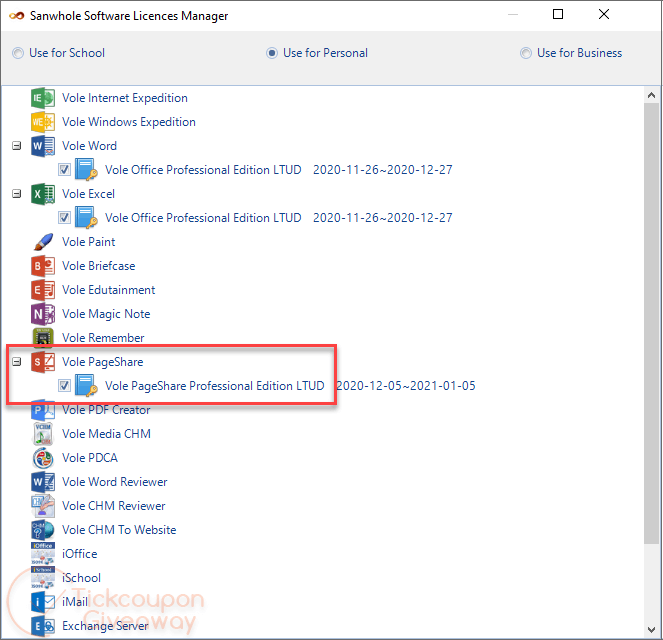
Task: Click licence key icon under Vole Excel
Action: tap(86, 218)
